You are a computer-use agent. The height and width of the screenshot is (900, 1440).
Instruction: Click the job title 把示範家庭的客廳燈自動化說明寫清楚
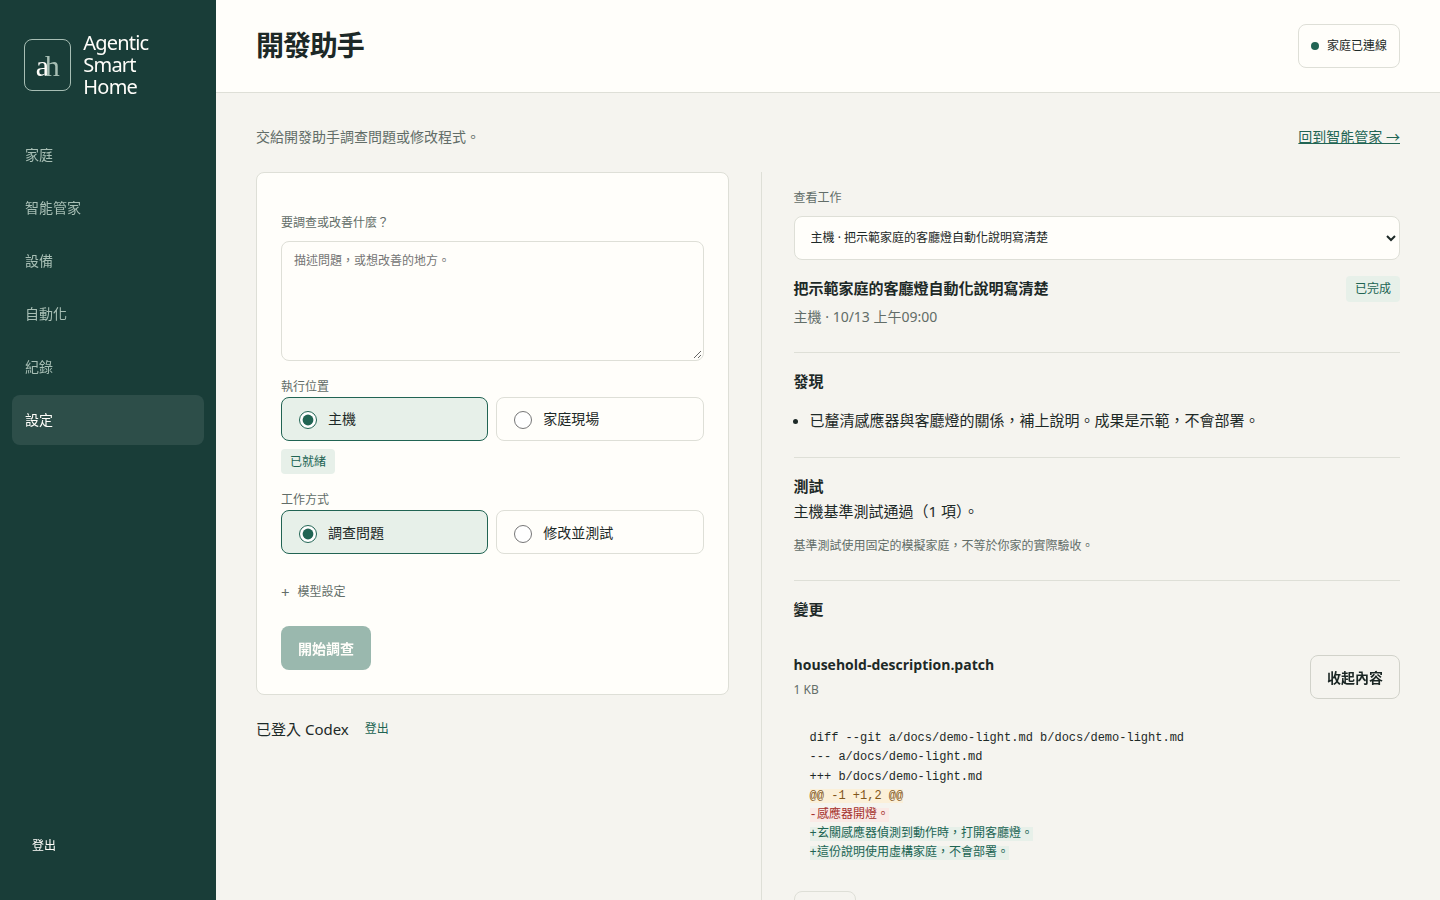coord(921,289)
